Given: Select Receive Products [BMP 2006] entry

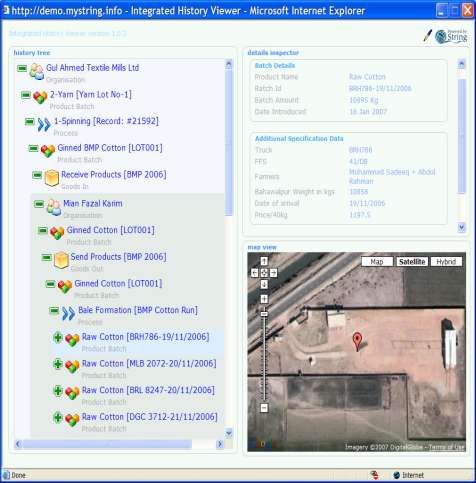Looking at the screenshot, I should [114, 174].
